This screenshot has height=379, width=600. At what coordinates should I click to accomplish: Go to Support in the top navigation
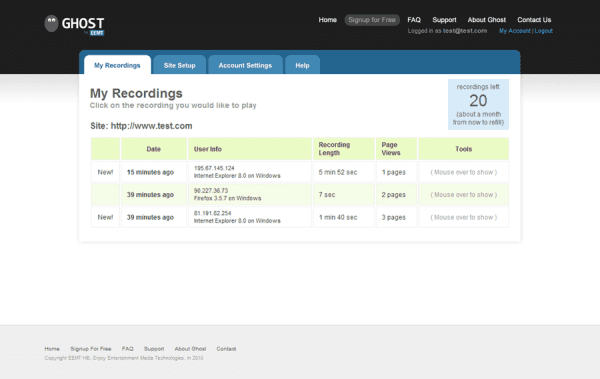(444, 20)
